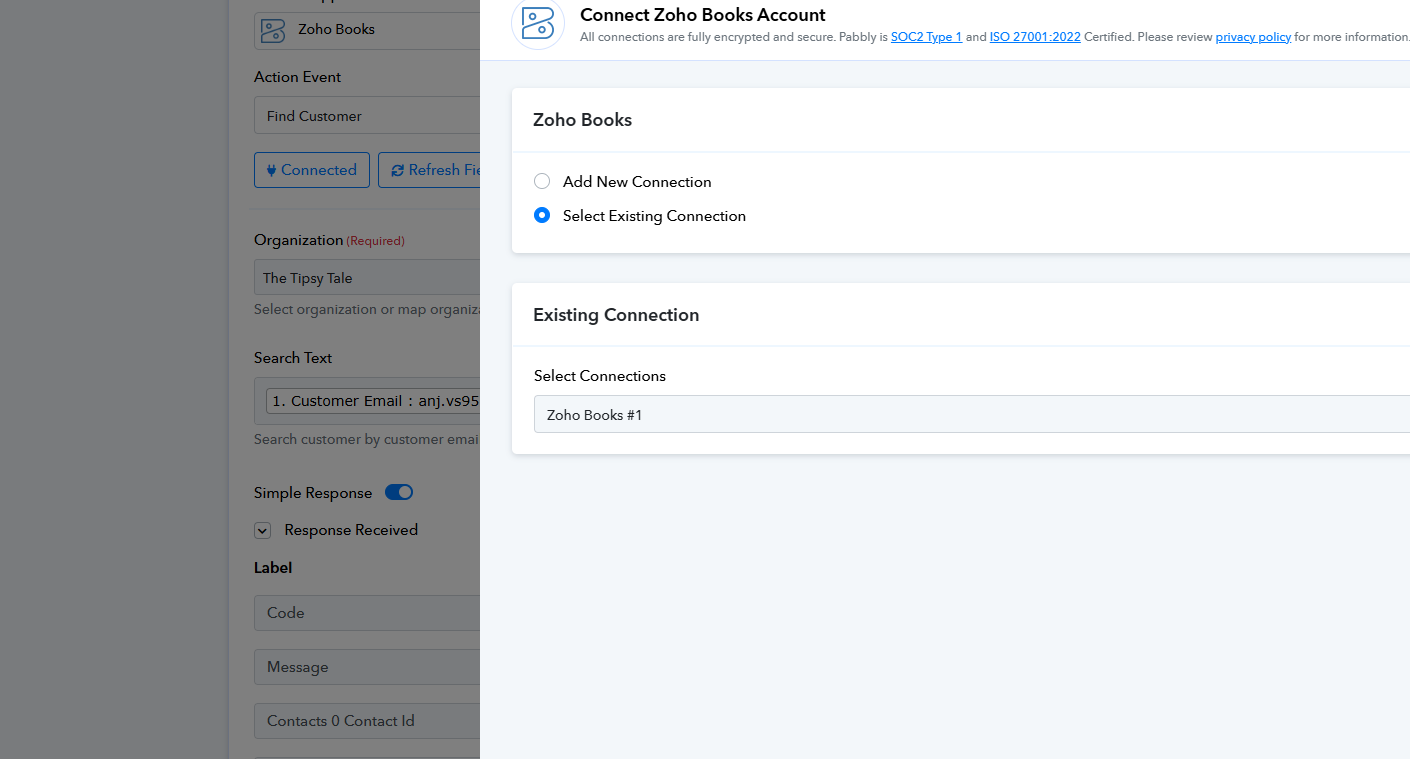Click the Code label field
Image resolution: width=1410 pixels, height=759 pixels.
click(x=367, y=613)
